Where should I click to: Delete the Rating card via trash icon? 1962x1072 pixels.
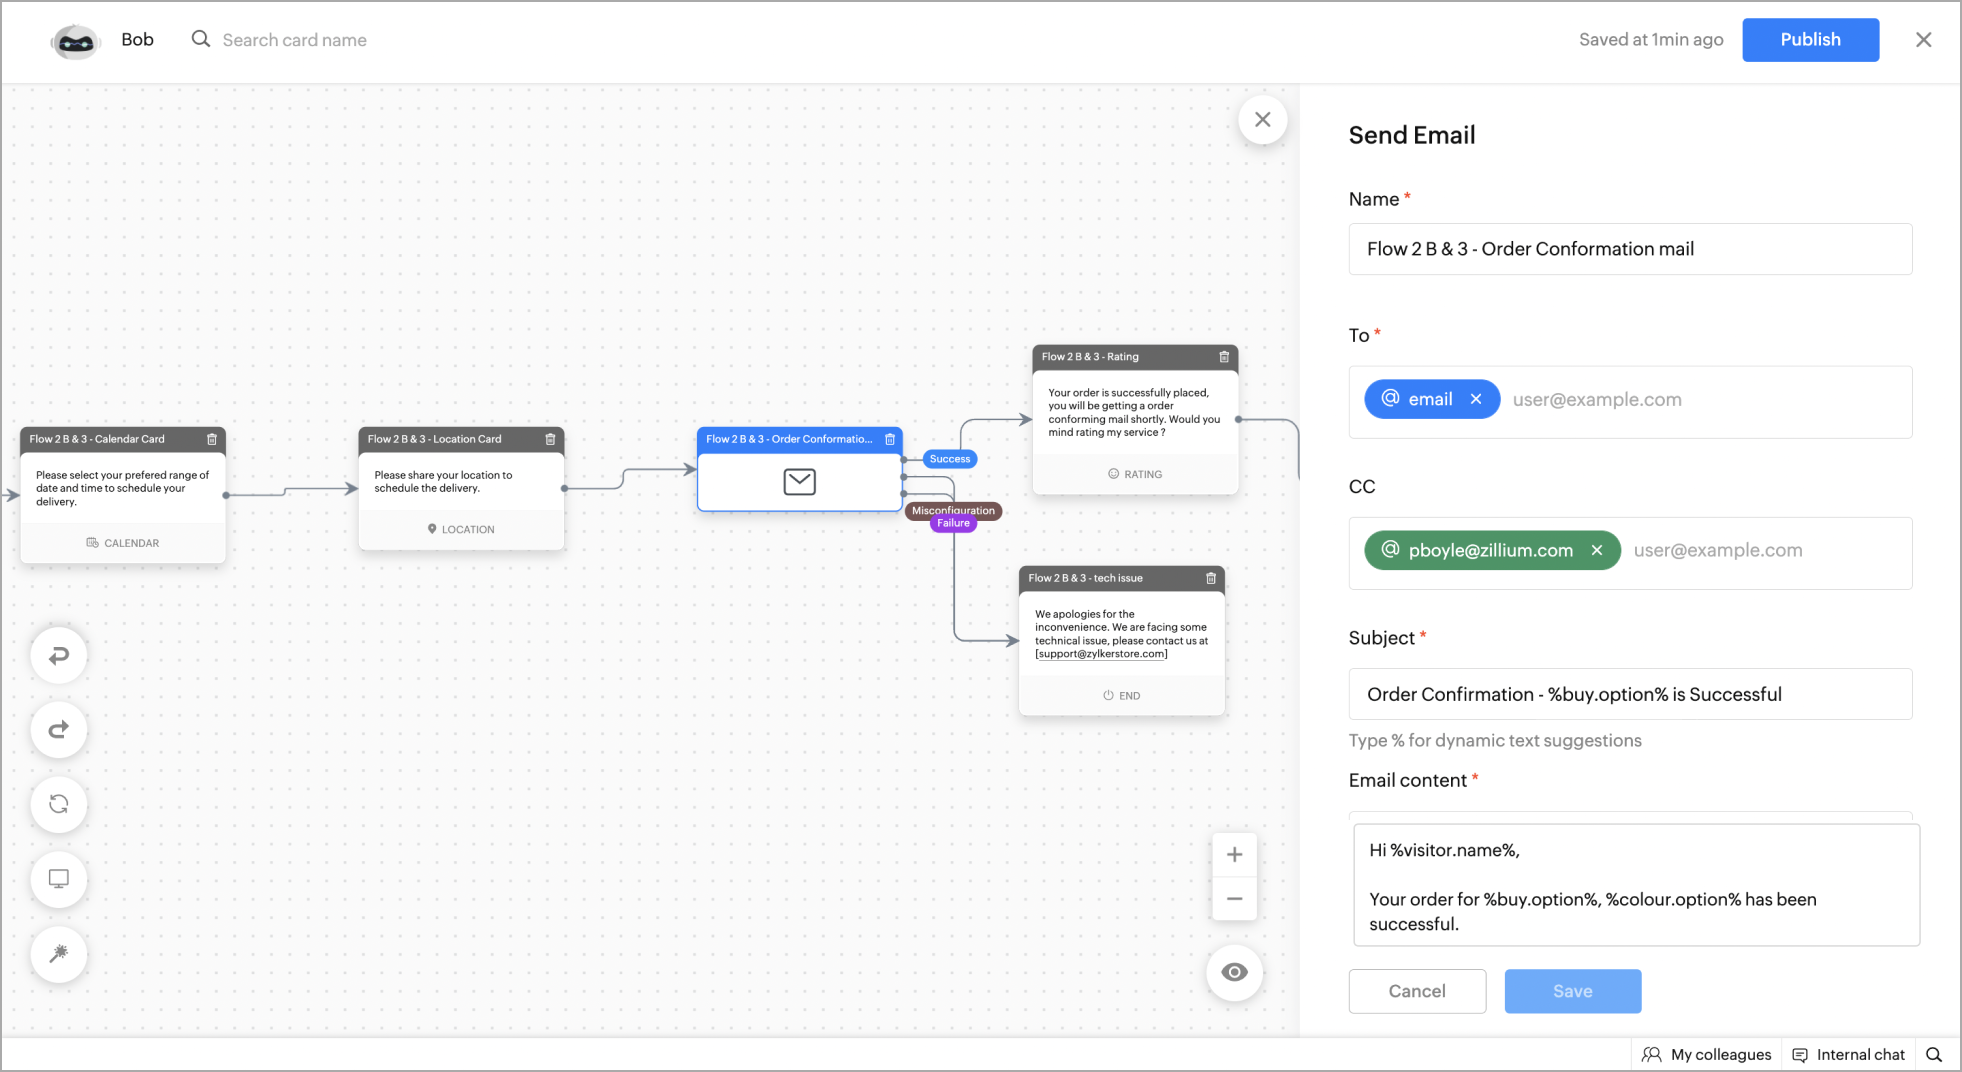pyautogui.click(x=1224, y=357)
